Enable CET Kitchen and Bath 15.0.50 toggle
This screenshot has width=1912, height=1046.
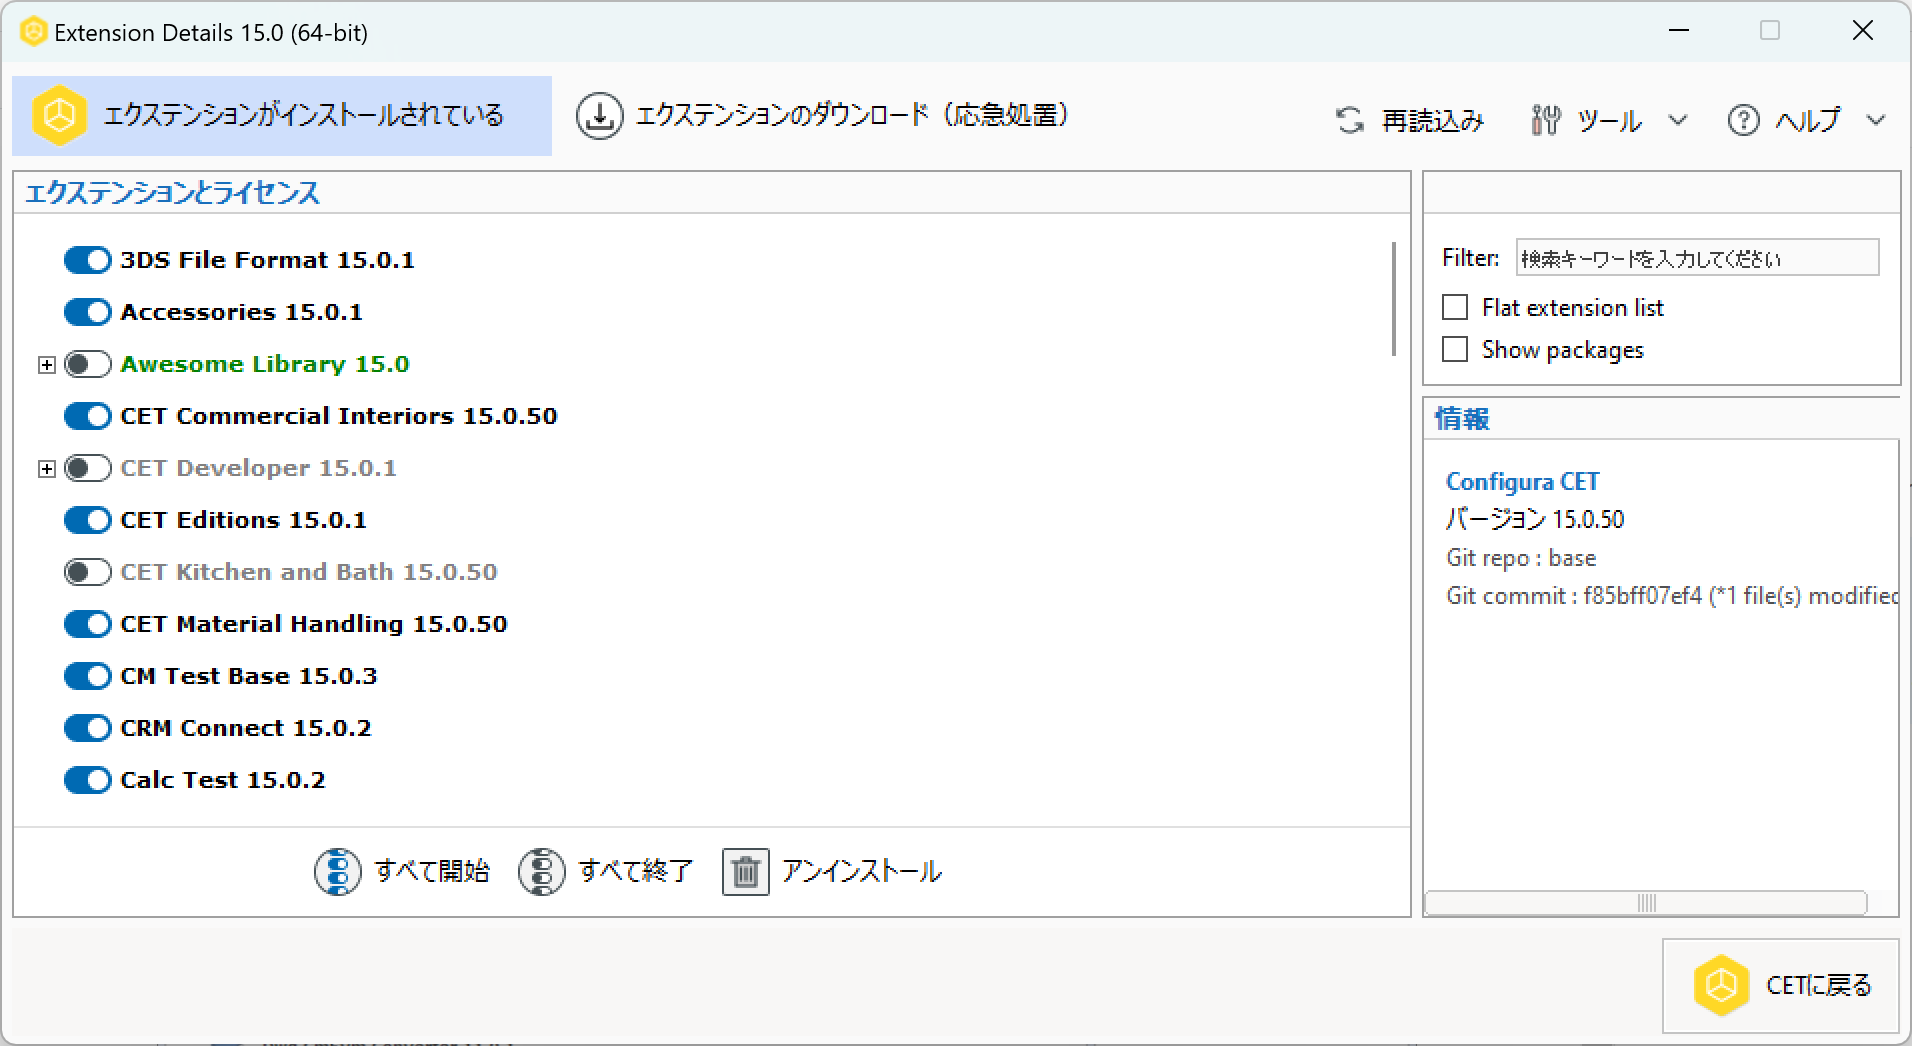88,572
